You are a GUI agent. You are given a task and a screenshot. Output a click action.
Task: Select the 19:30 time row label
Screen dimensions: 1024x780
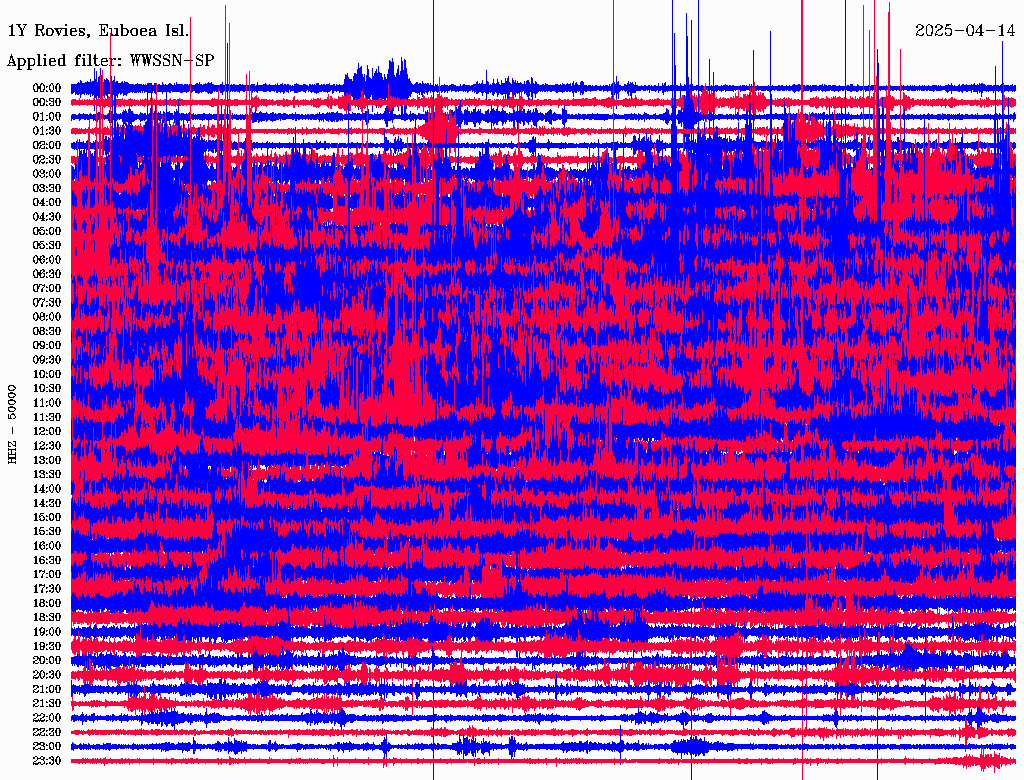[x=47, y=646]
